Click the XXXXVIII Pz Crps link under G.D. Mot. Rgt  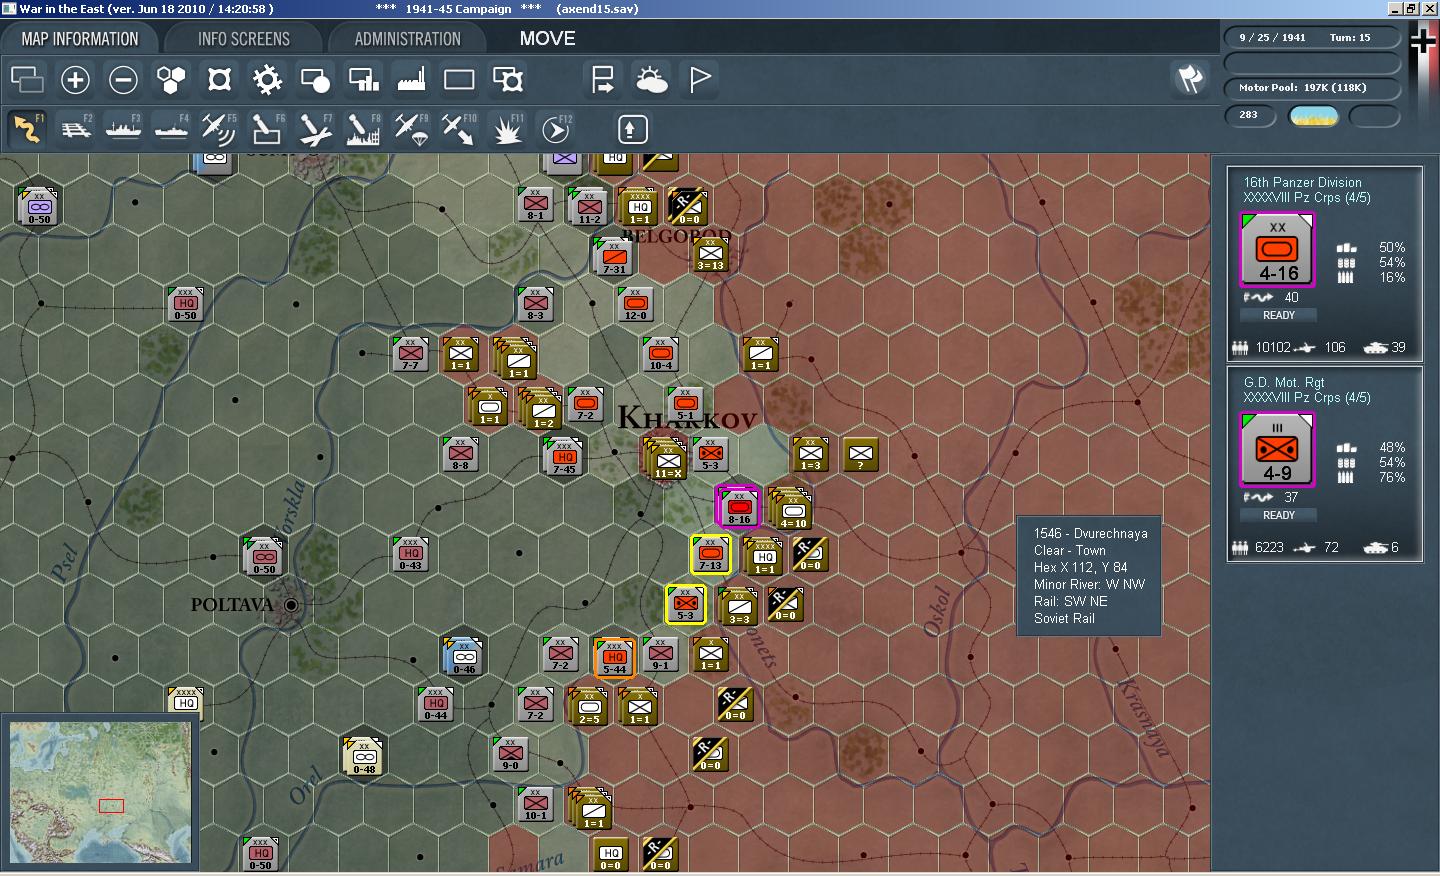coord(1307,398)
